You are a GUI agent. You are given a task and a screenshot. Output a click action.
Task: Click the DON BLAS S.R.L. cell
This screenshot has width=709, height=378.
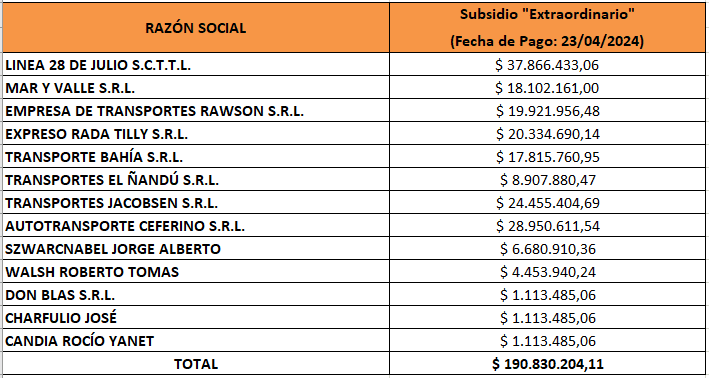[x=196, y=295]
